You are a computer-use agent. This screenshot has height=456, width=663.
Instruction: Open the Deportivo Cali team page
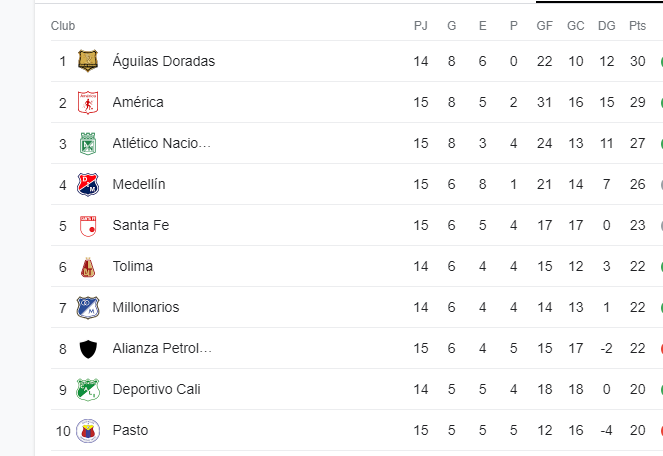156,389
